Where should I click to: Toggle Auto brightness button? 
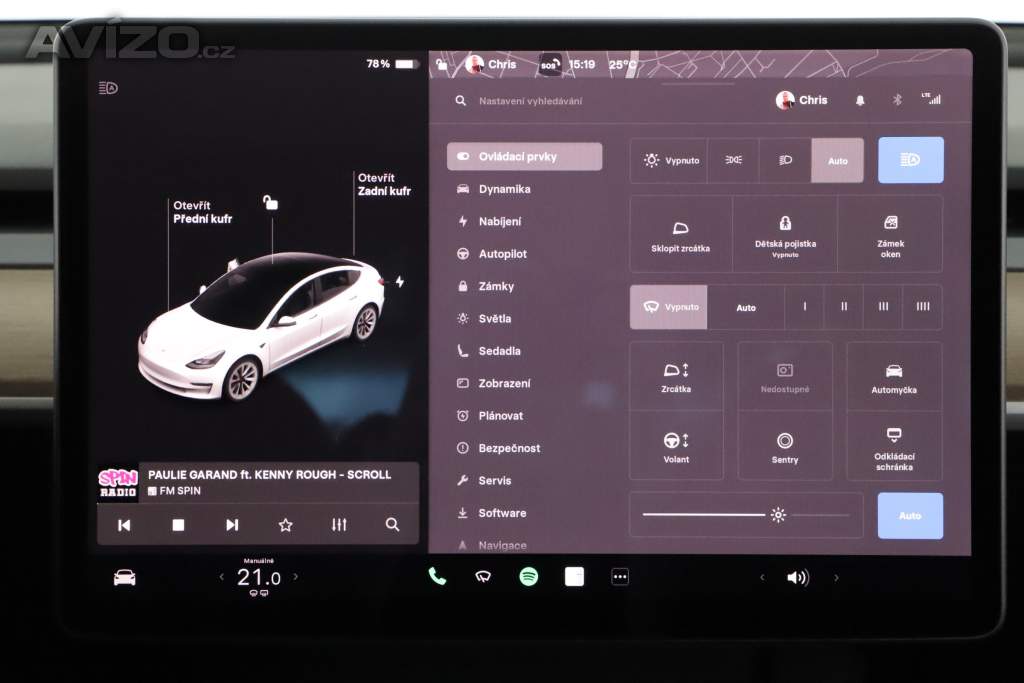coord(910,516)
